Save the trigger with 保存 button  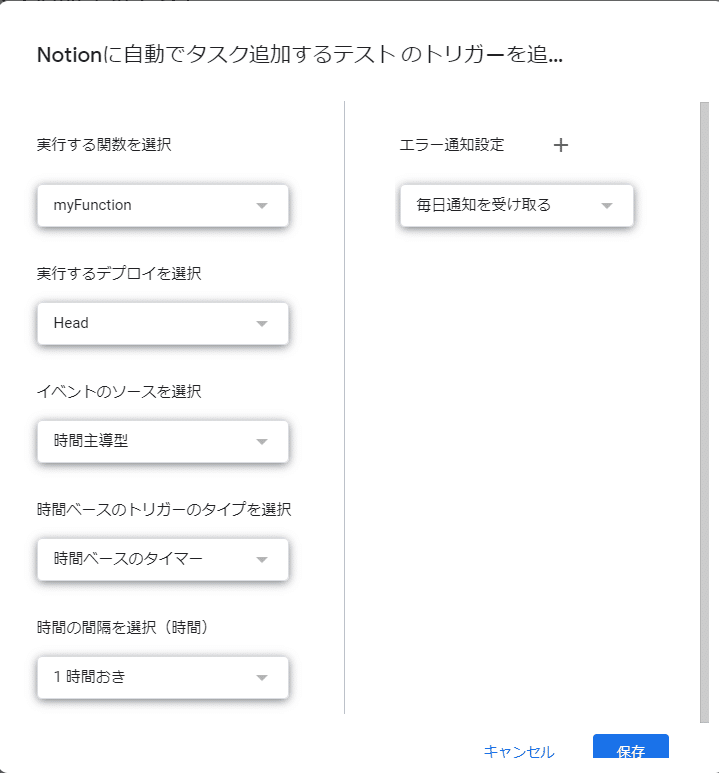pyautogui.click(x=630, y=750)
